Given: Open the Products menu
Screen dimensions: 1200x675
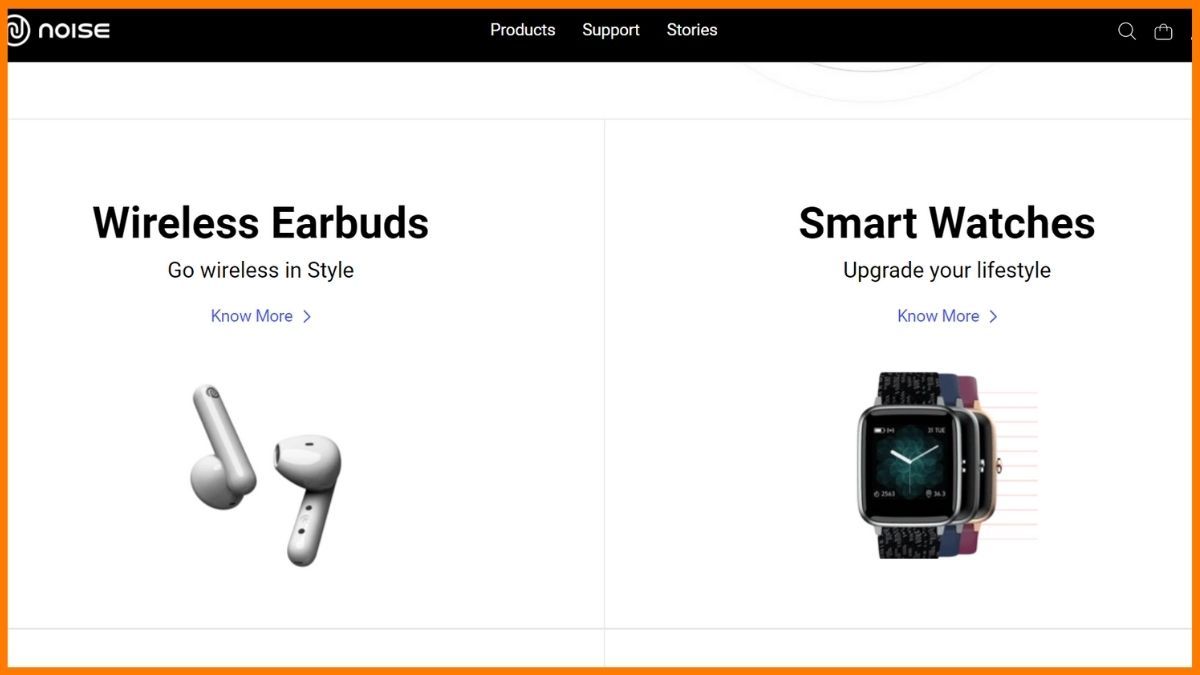Looking at the screenshot, I should pos(522,30).
